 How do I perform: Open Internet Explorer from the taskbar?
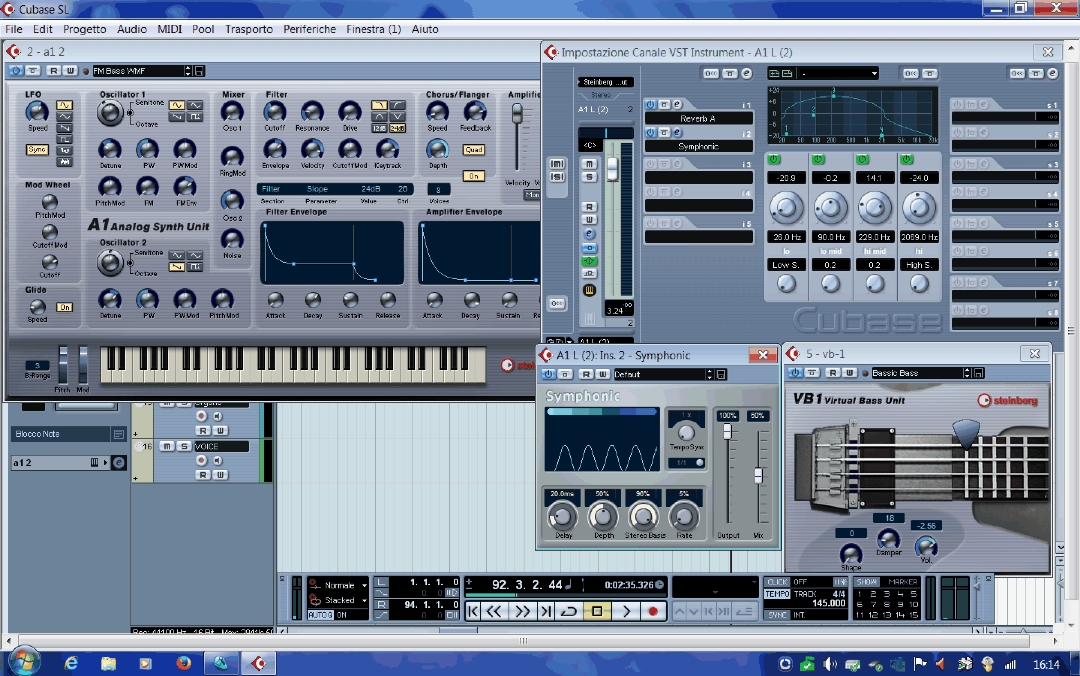(x=71, y=664)
